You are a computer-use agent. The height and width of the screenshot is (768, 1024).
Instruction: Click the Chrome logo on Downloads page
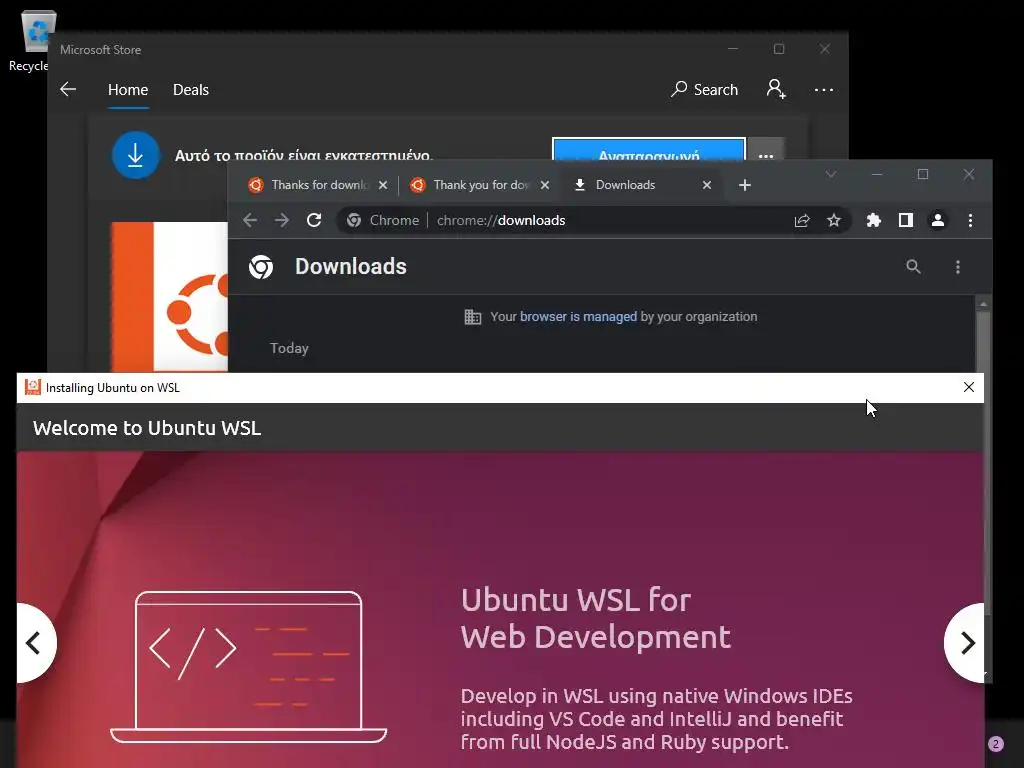261,266
